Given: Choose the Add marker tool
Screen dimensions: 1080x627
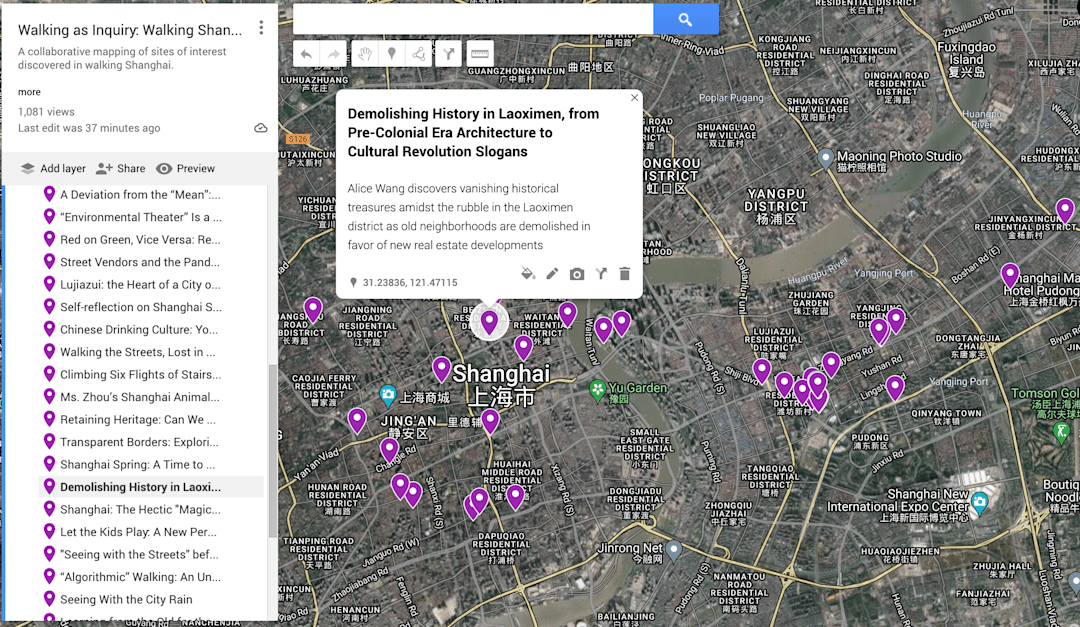Looking at the screenshot, I should pyautogui.click(x=392, y=54).
